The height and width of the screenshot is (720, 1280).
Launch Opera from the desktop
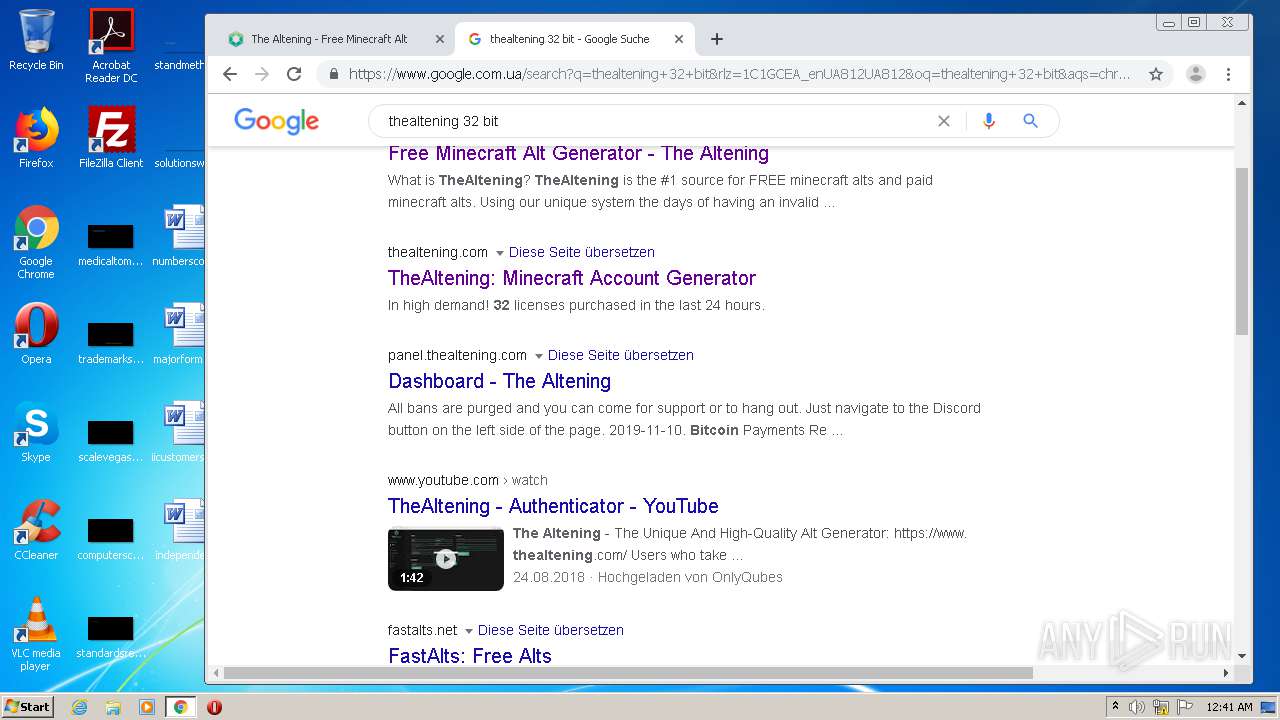click(x=36, y=334)
